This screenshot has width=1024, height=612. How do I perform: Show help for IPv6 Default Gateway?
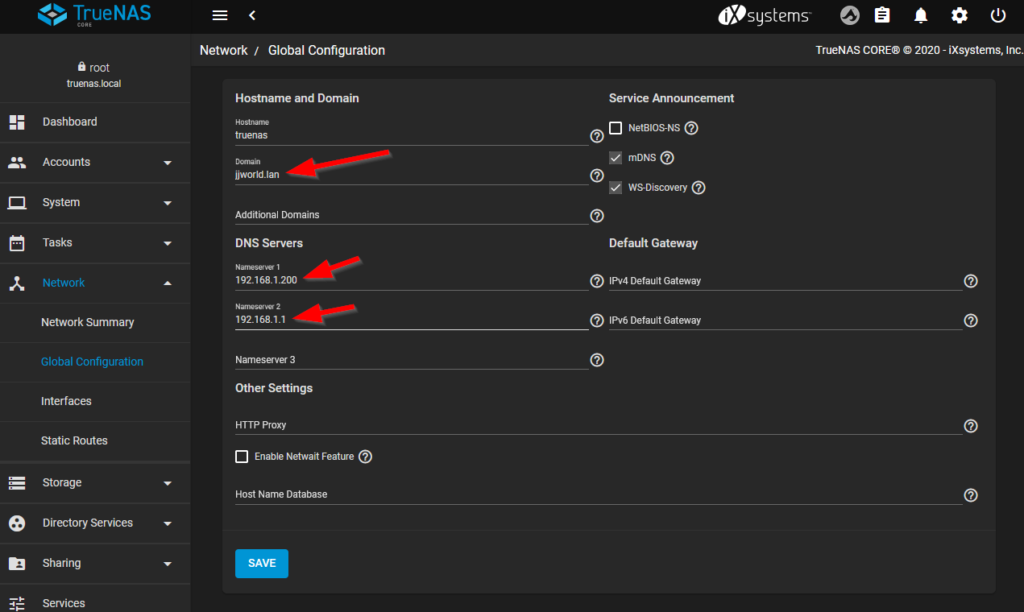click(x=971, y=321)
